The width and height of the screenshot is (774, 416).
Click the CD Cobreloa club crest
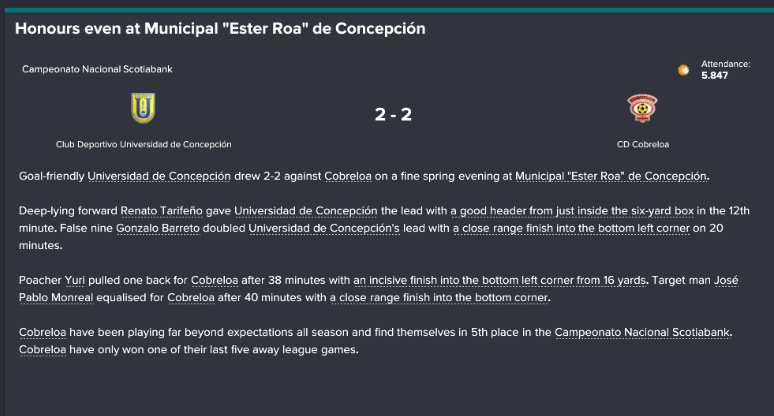point(642,108)
